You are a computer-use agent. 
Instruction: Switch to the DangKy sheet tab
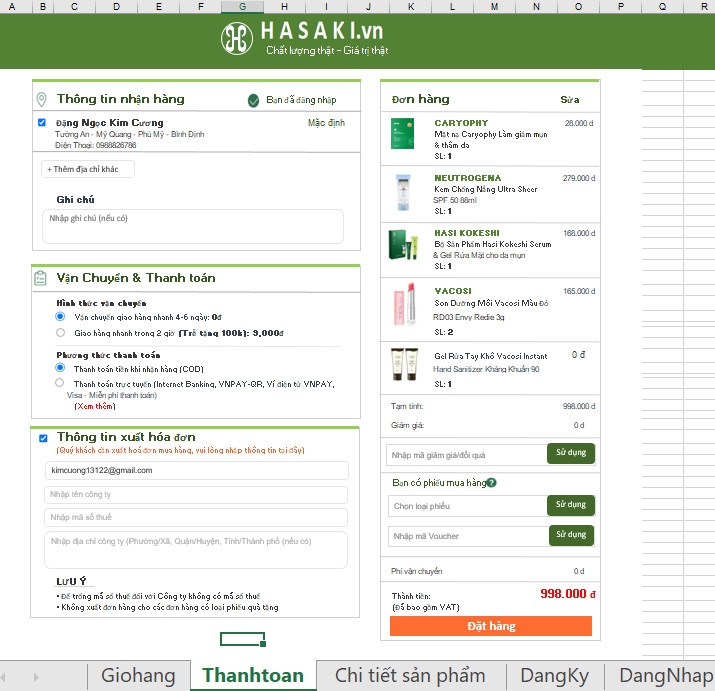click(x=554, y=675)
